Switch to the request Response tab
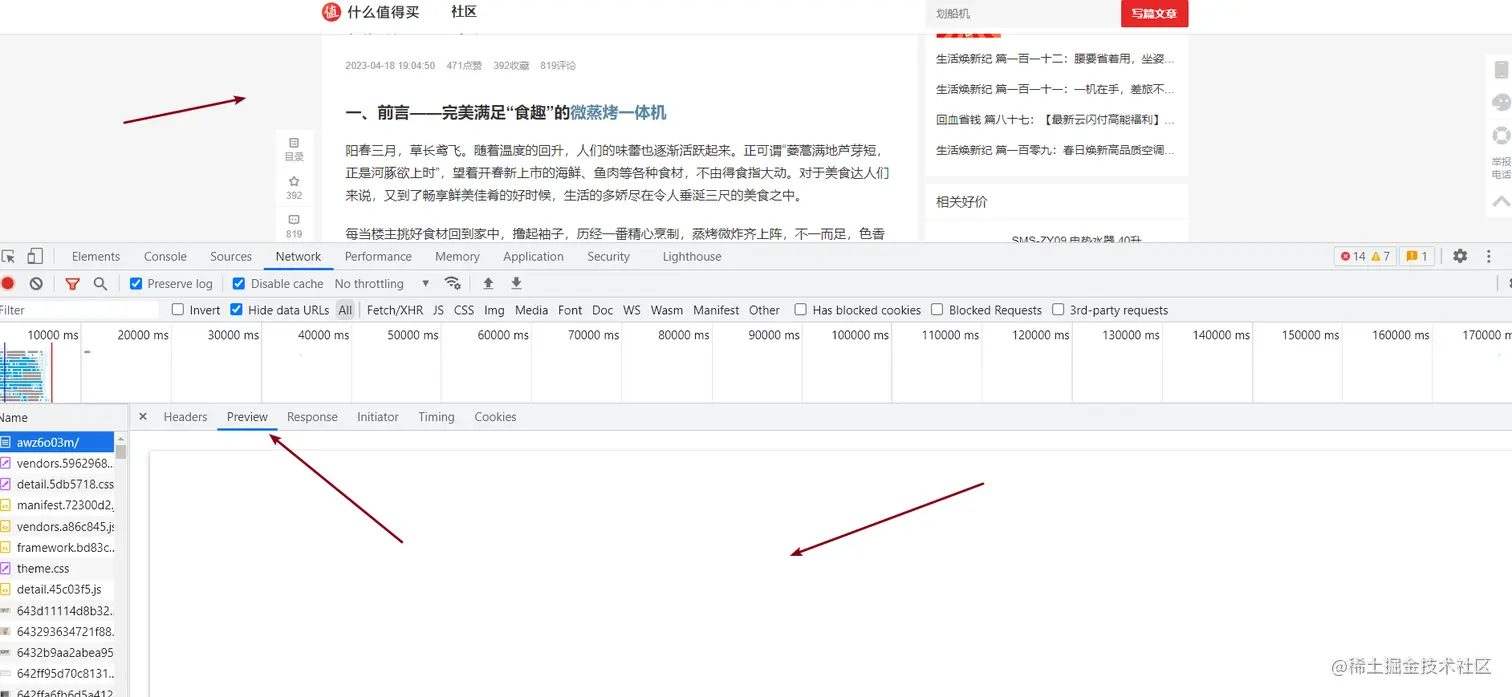The height and width of the screenshot is (697, 1512). [x=312, y=417]
